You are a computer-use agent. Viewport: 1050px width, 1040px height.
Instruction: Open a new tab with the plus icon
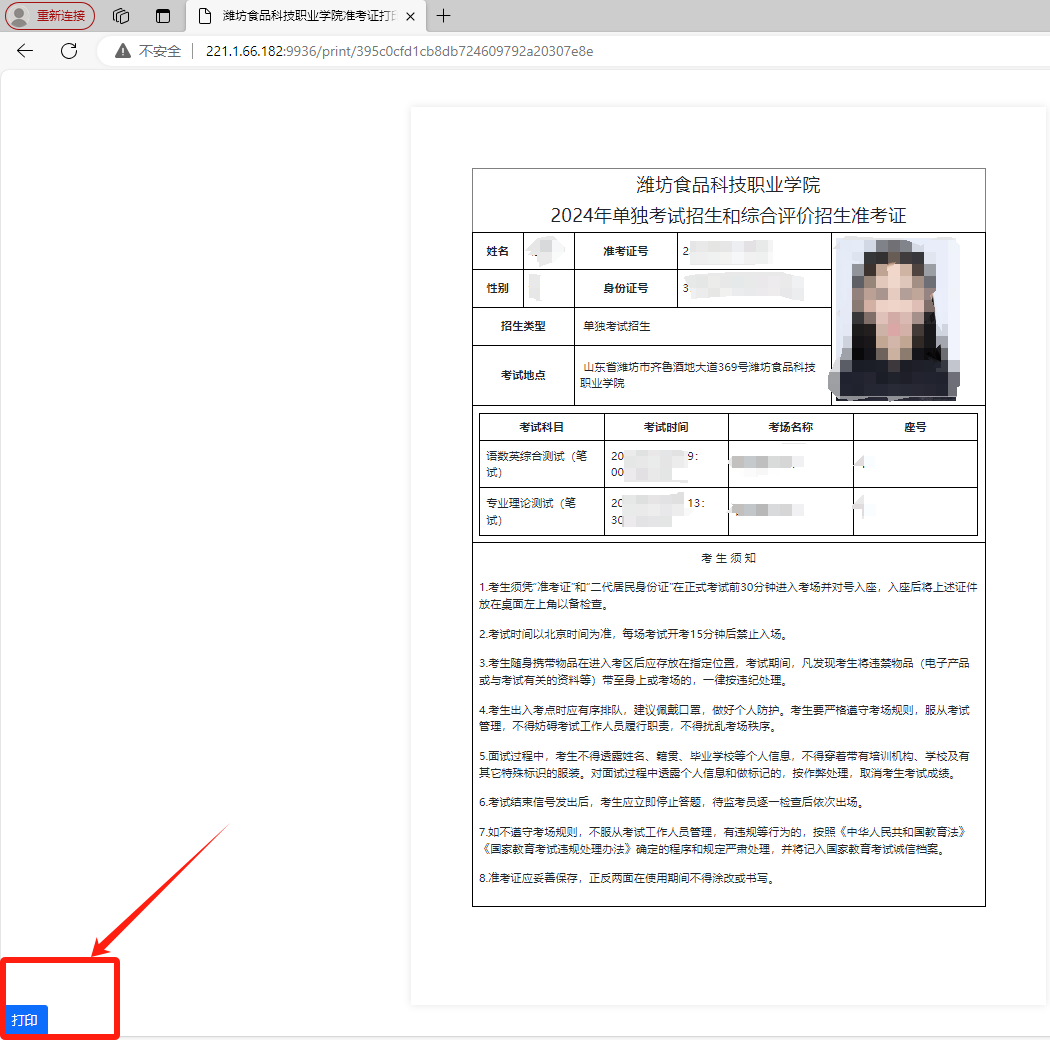point(444,16)
